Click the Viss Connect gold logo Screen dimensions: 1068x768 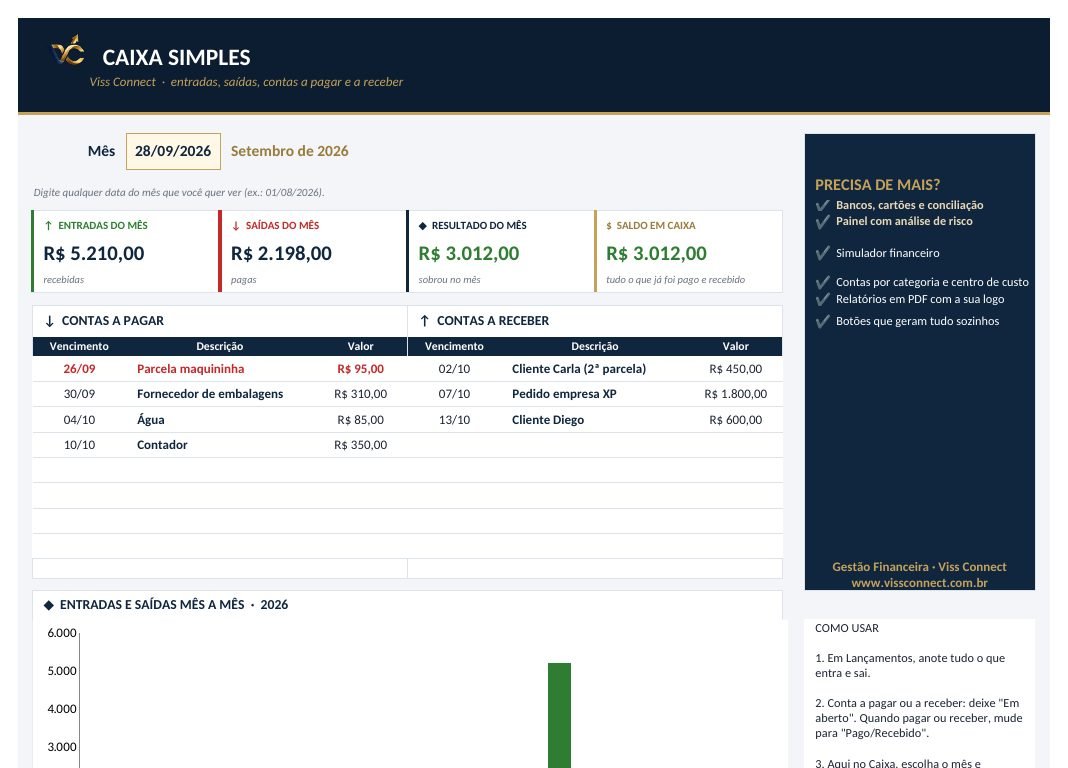pyautogui.click(x=68, y=50)
